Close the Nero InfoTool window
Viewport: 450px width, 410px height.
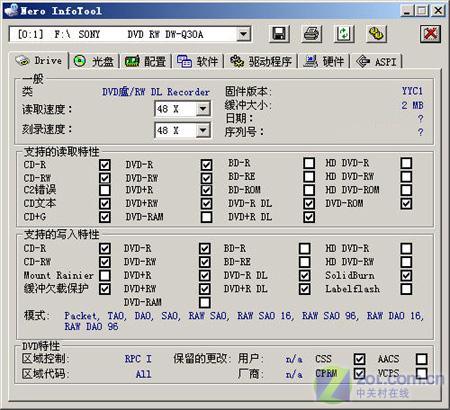pyautogui.click(x=438, y=11)
